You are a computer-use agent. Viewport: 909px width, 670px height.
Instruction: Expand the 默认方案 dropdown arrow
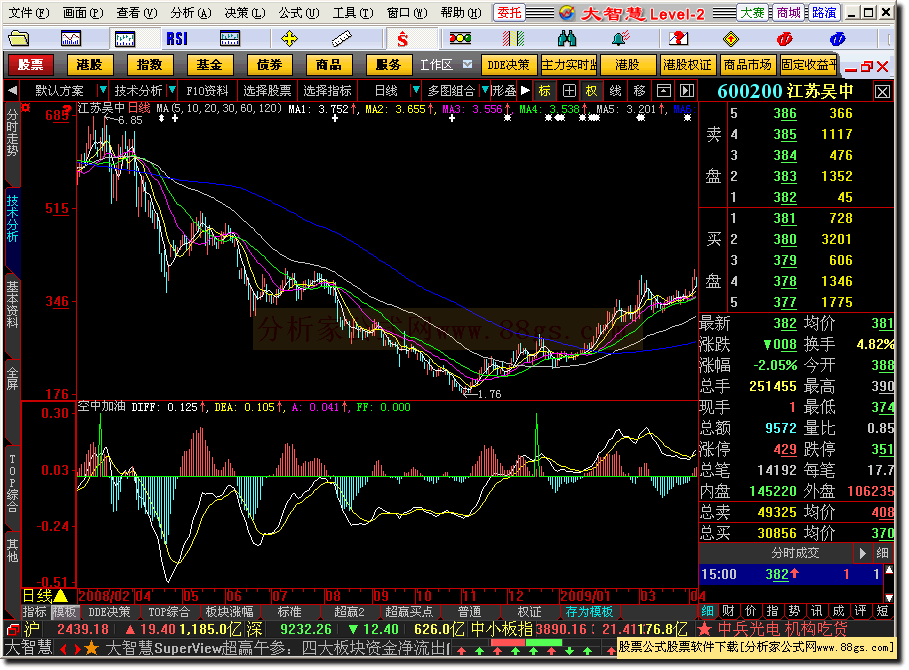103,90
